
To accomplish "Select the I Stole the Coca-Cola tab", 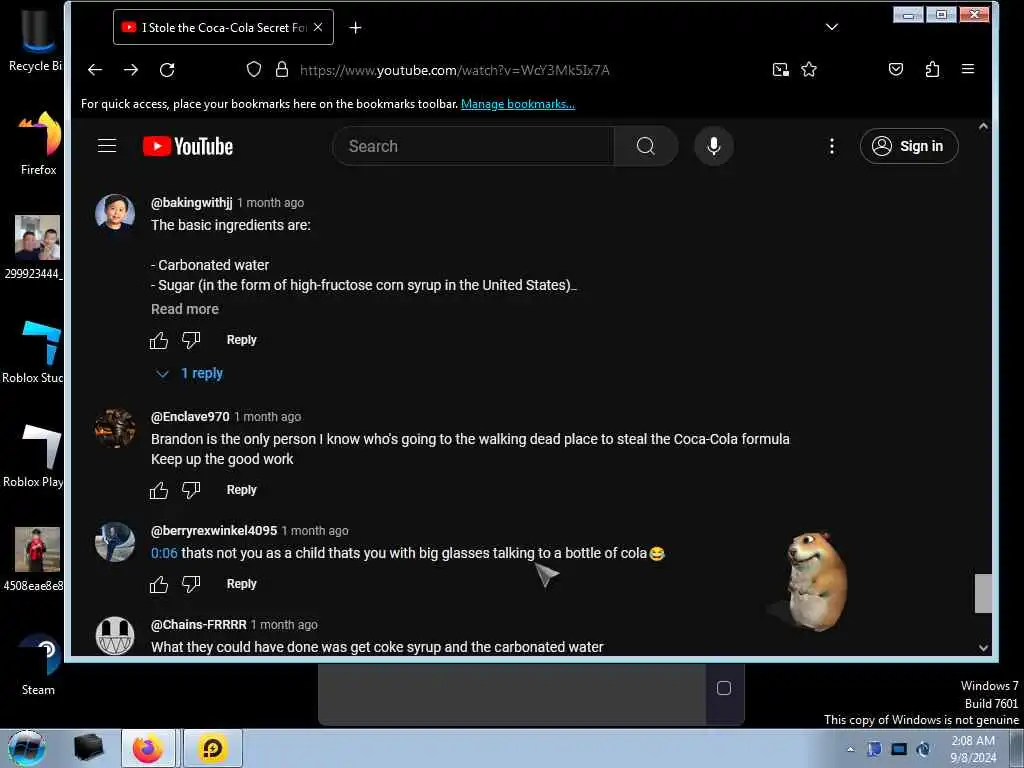I will pyautogui.click(x=223, y=27).
